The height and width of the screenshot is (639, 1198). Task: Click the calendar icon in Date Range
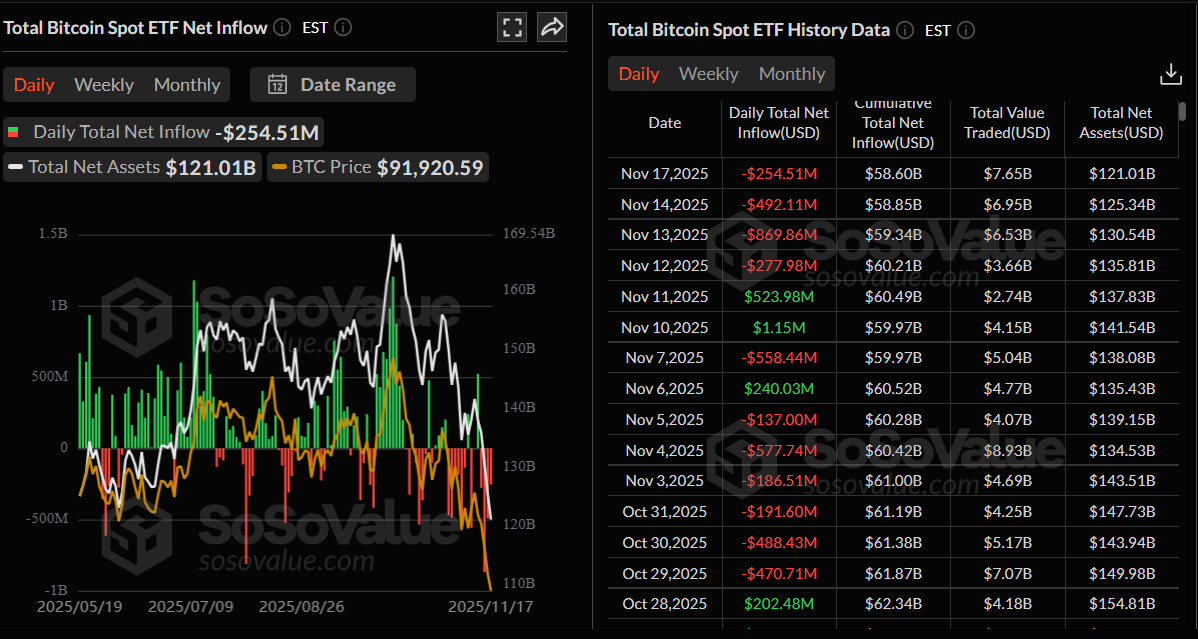tap(277, 84)
